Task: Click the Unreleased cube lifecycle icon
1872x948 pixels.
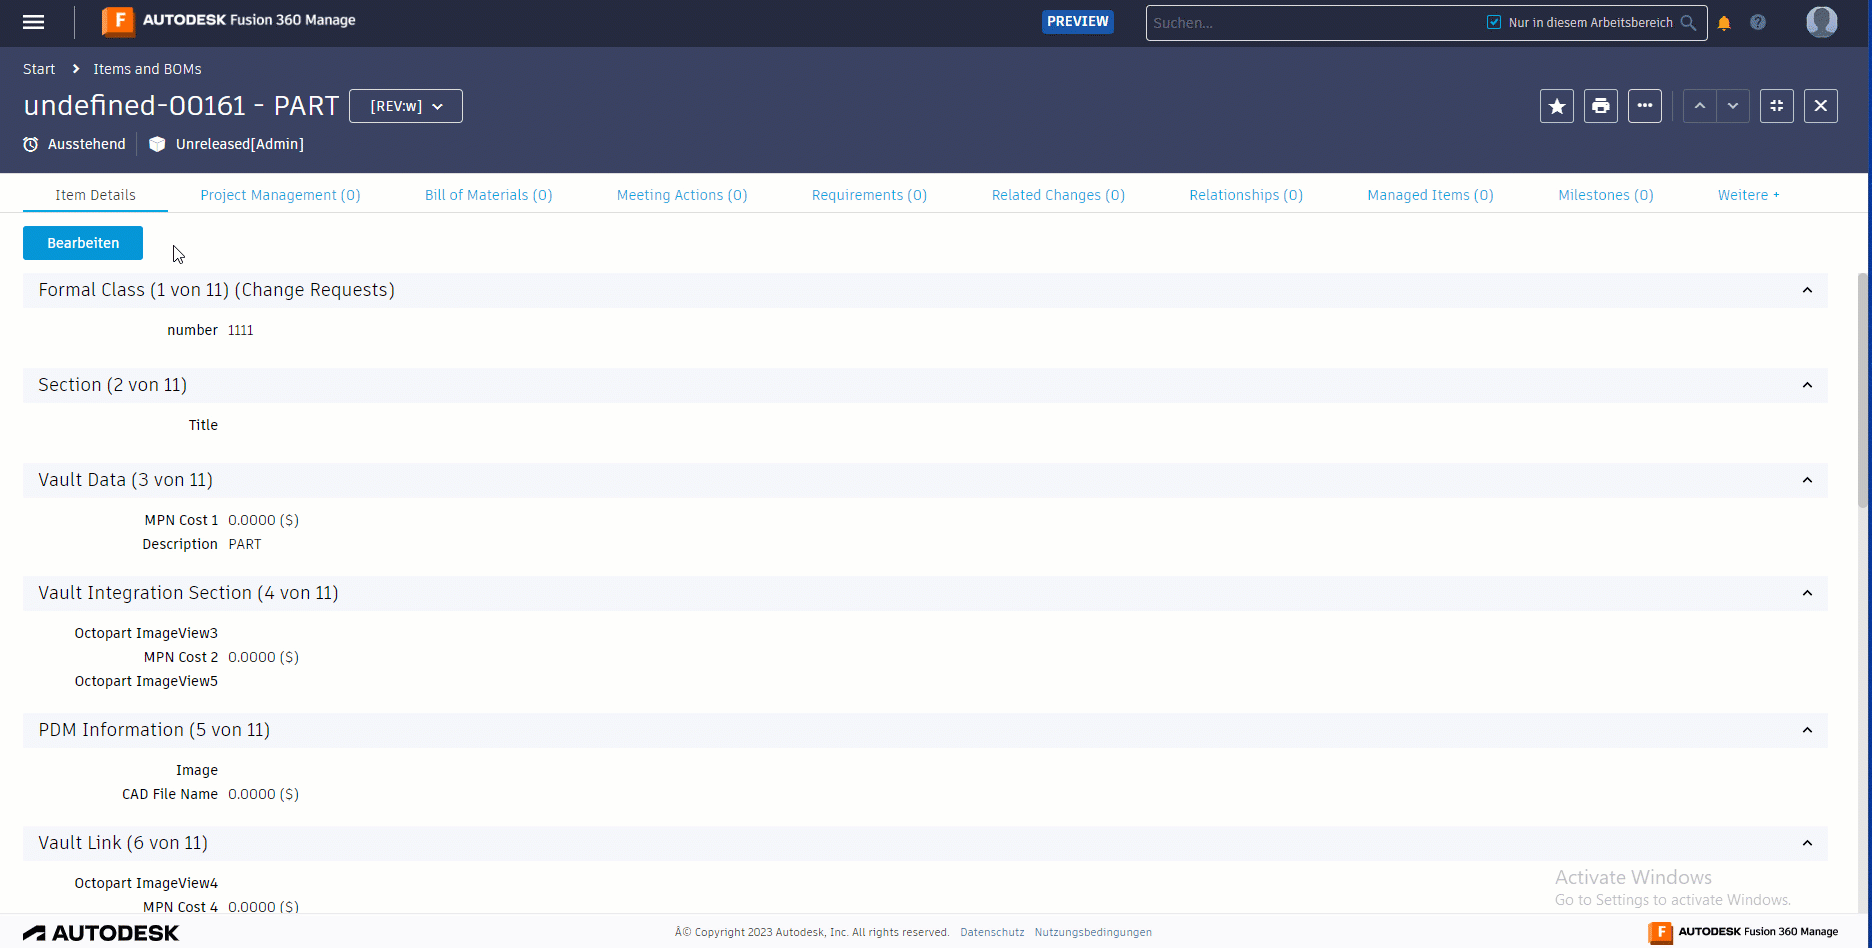Action: (157, 144)
